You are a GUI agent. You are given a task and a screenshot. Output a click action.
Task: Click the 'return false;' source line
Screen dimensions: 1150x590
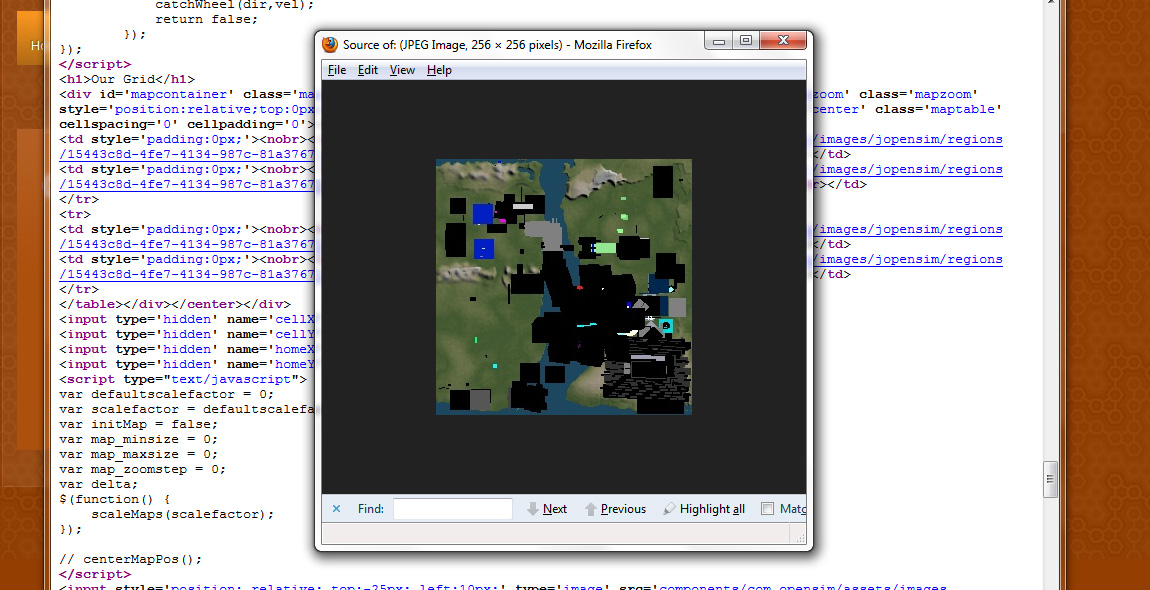(x=207, y=19)
